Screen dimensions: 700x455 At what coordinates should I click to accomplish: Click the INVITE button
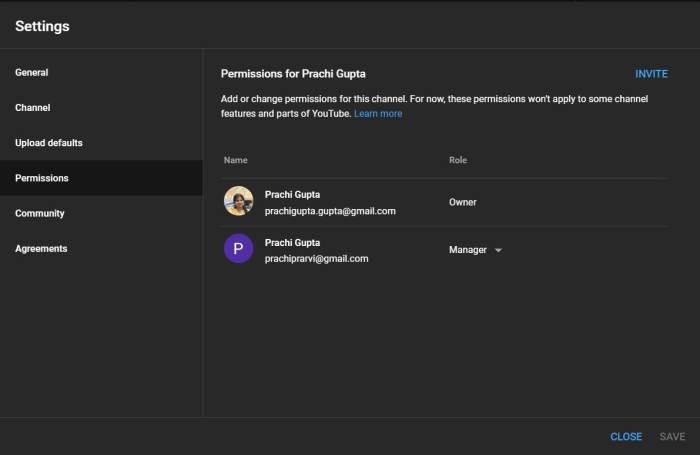[x=651, y=74]
